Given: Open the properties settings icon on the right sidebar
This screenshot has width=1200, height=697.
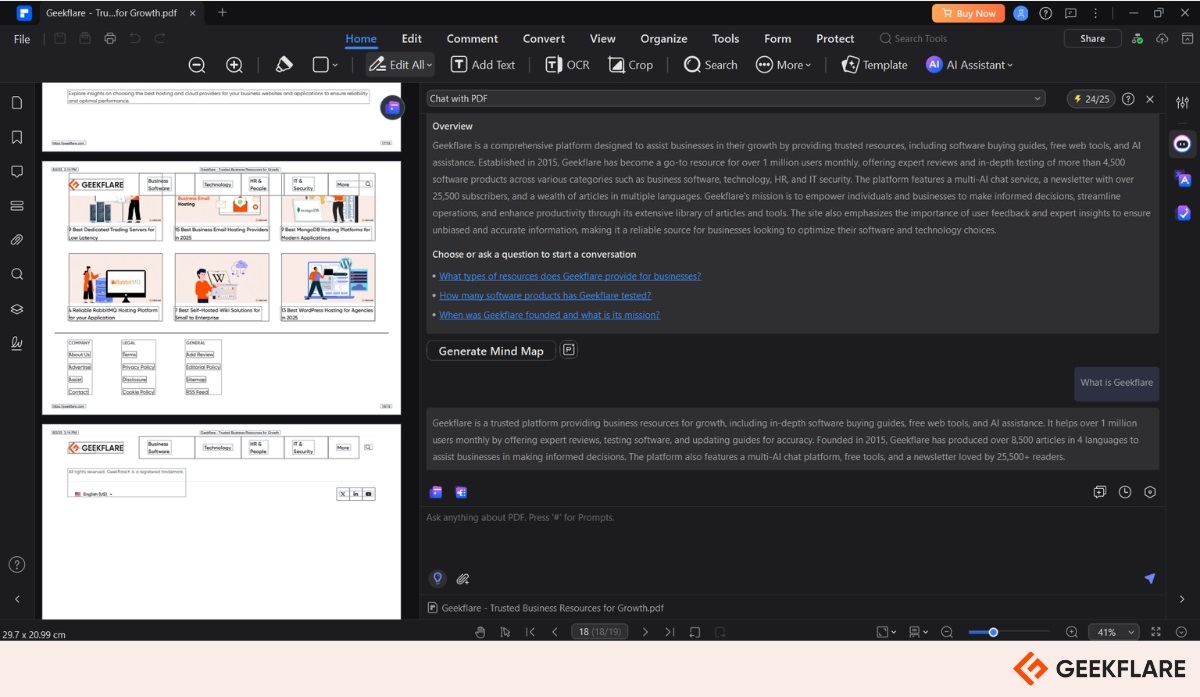Looking at the screenshot, I should (1183, 103).
